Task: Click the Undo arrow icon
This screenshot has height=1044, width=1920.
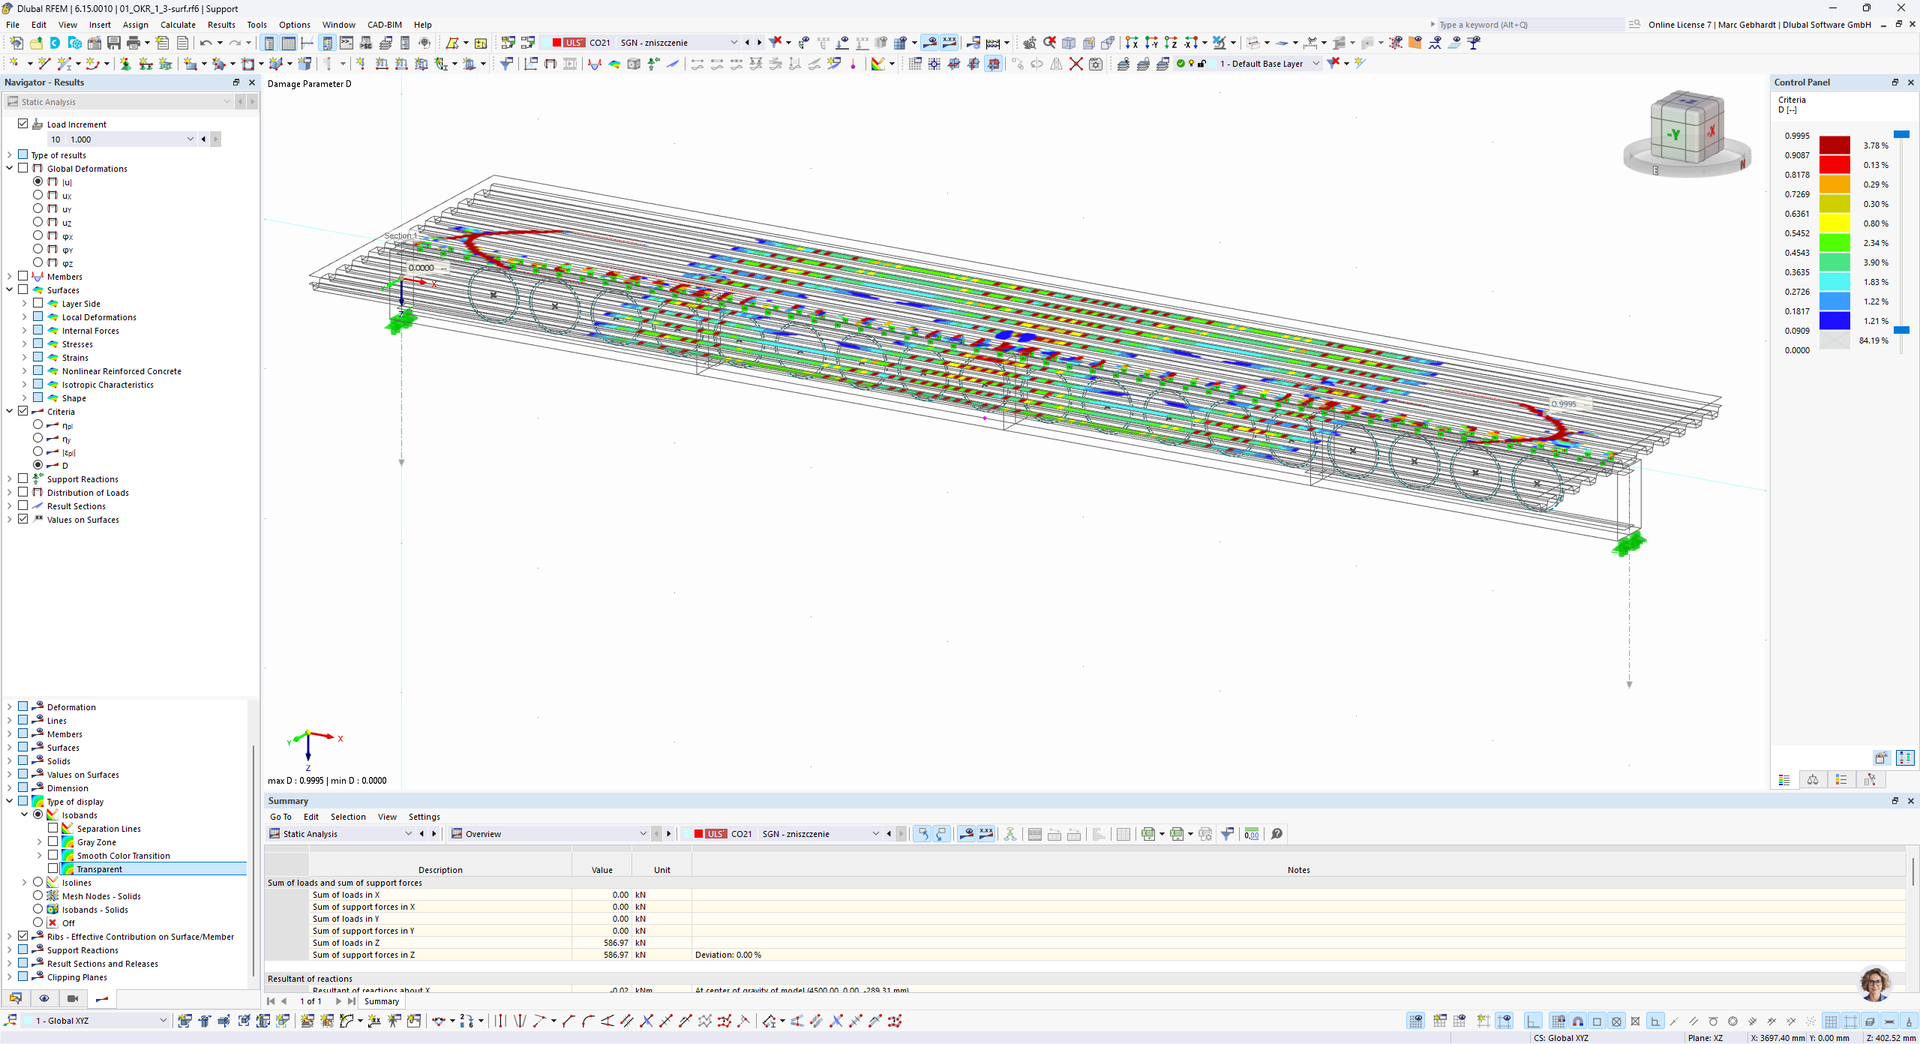Action: (206, 43)
